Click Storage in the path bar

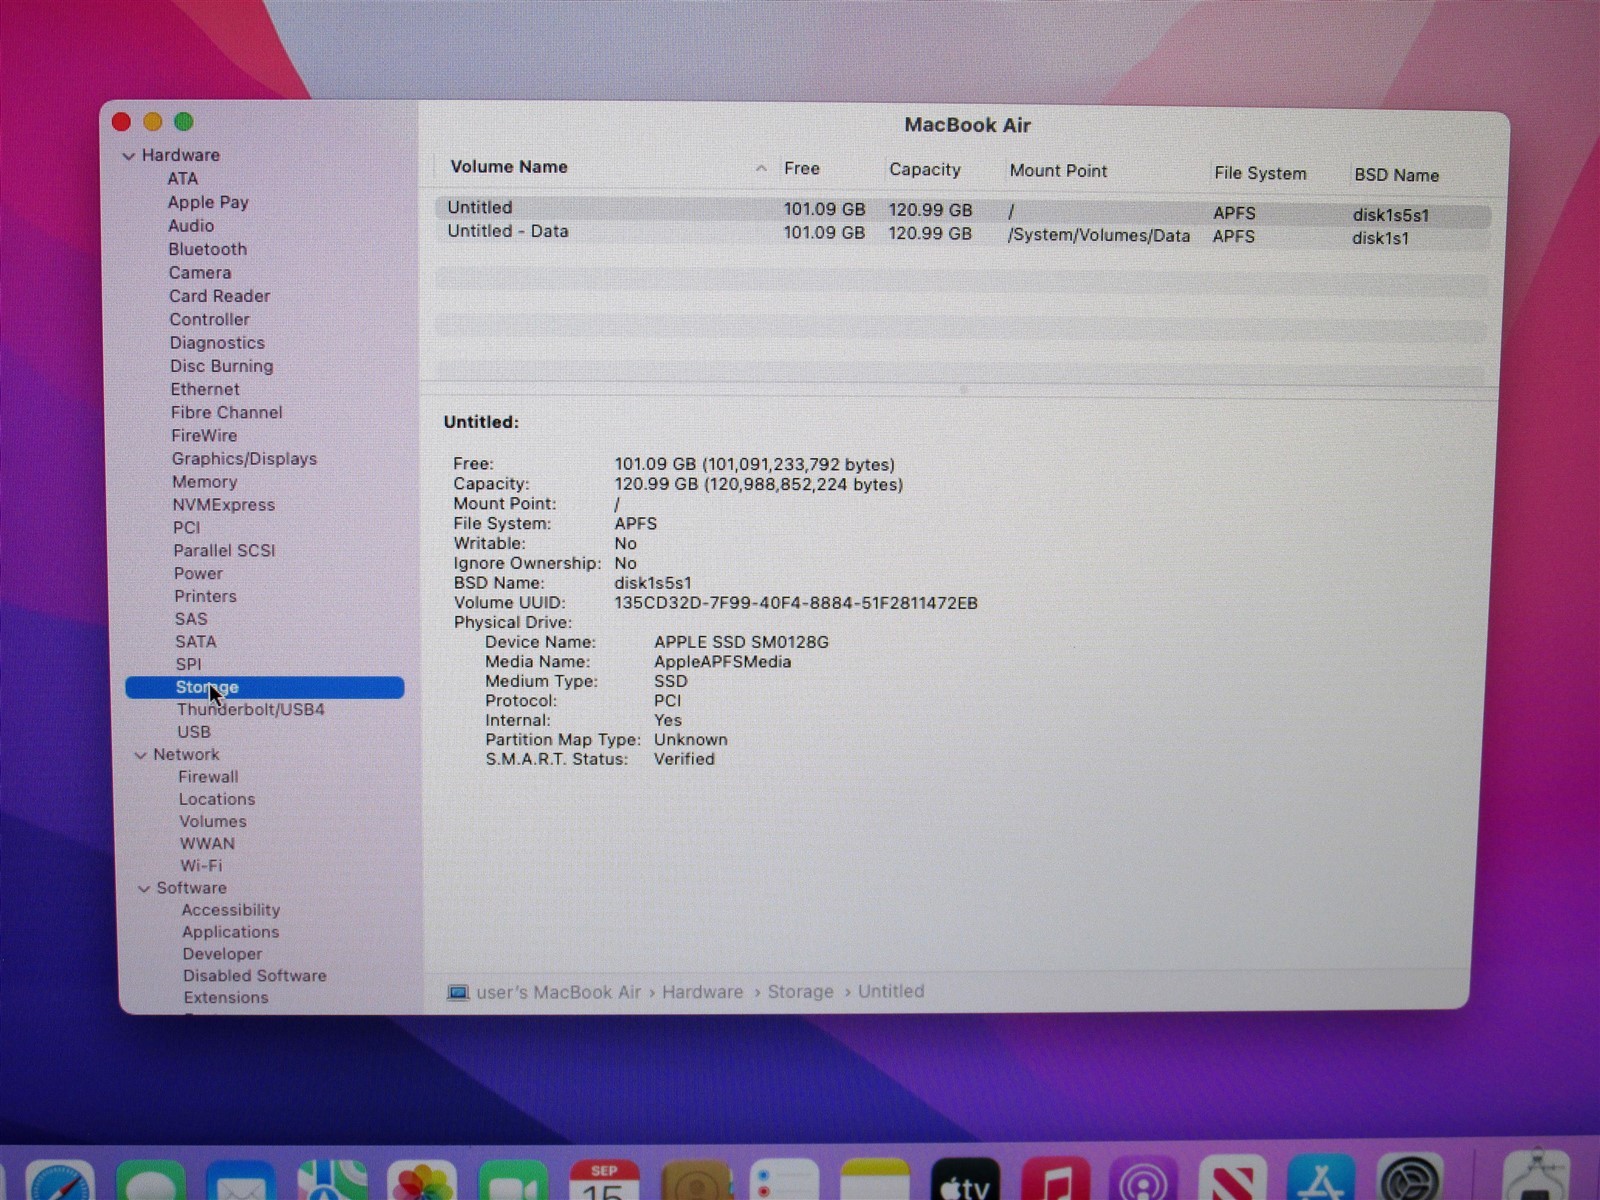pos(800,992)
